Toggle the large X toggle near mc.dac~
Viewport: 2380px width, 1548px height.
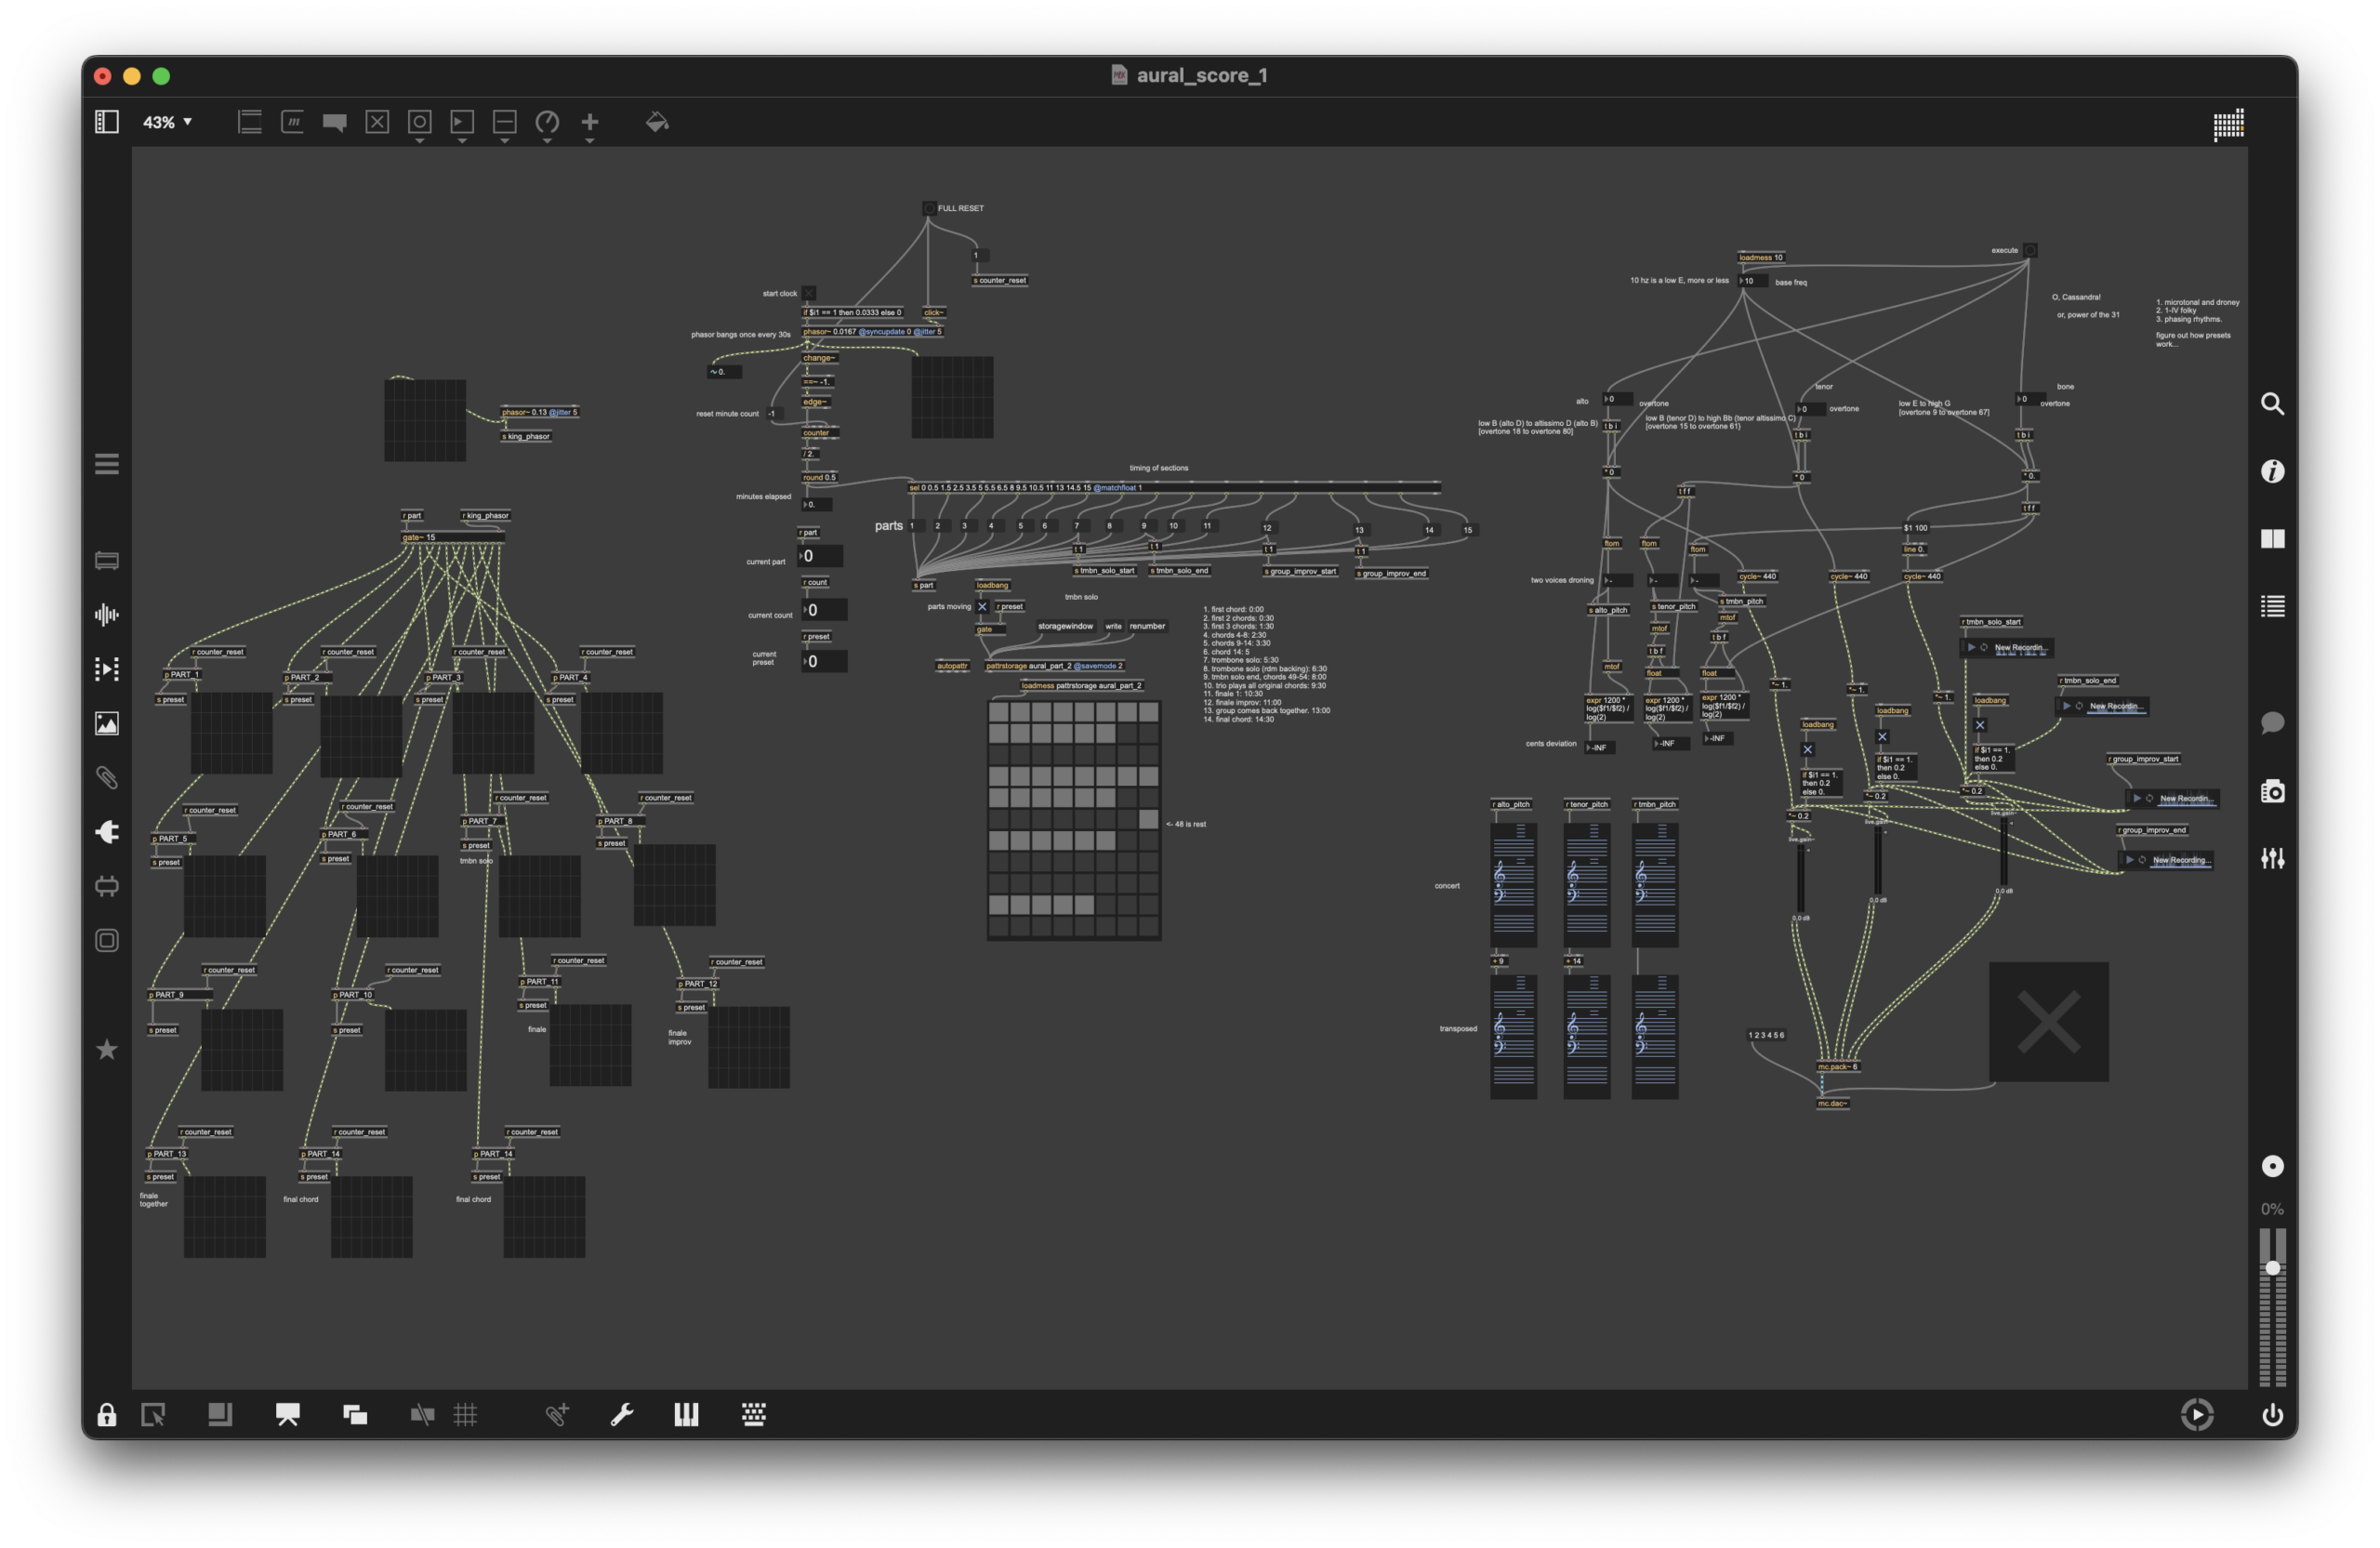tap(2048, 1021)
